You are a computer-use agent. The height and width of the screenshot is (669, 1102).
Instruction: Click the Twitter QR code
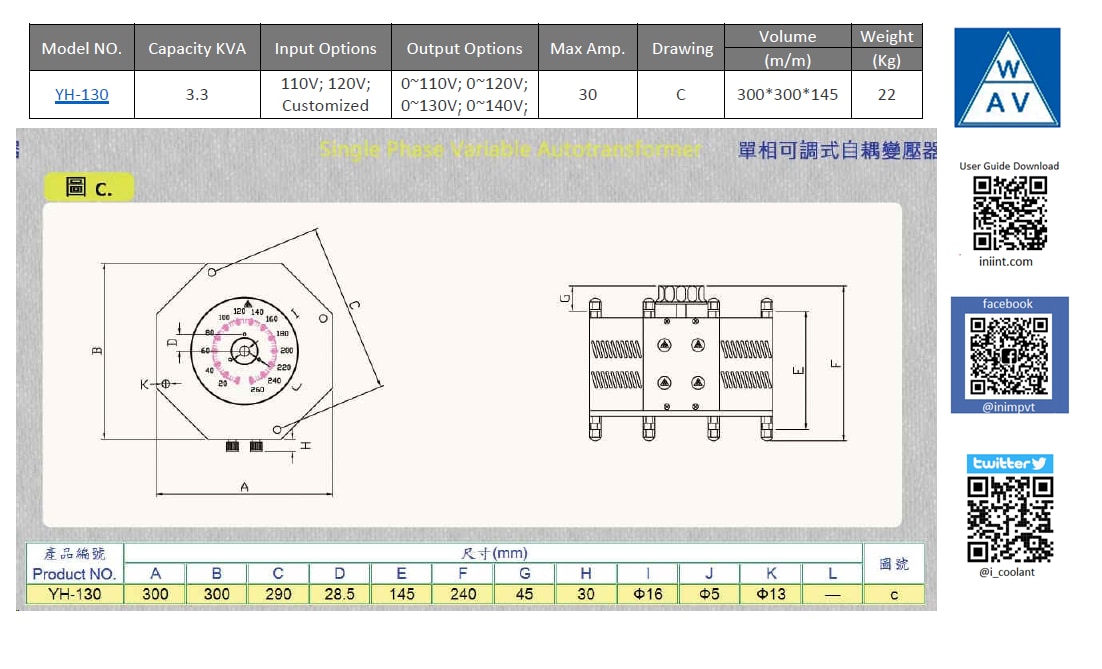1010,519
